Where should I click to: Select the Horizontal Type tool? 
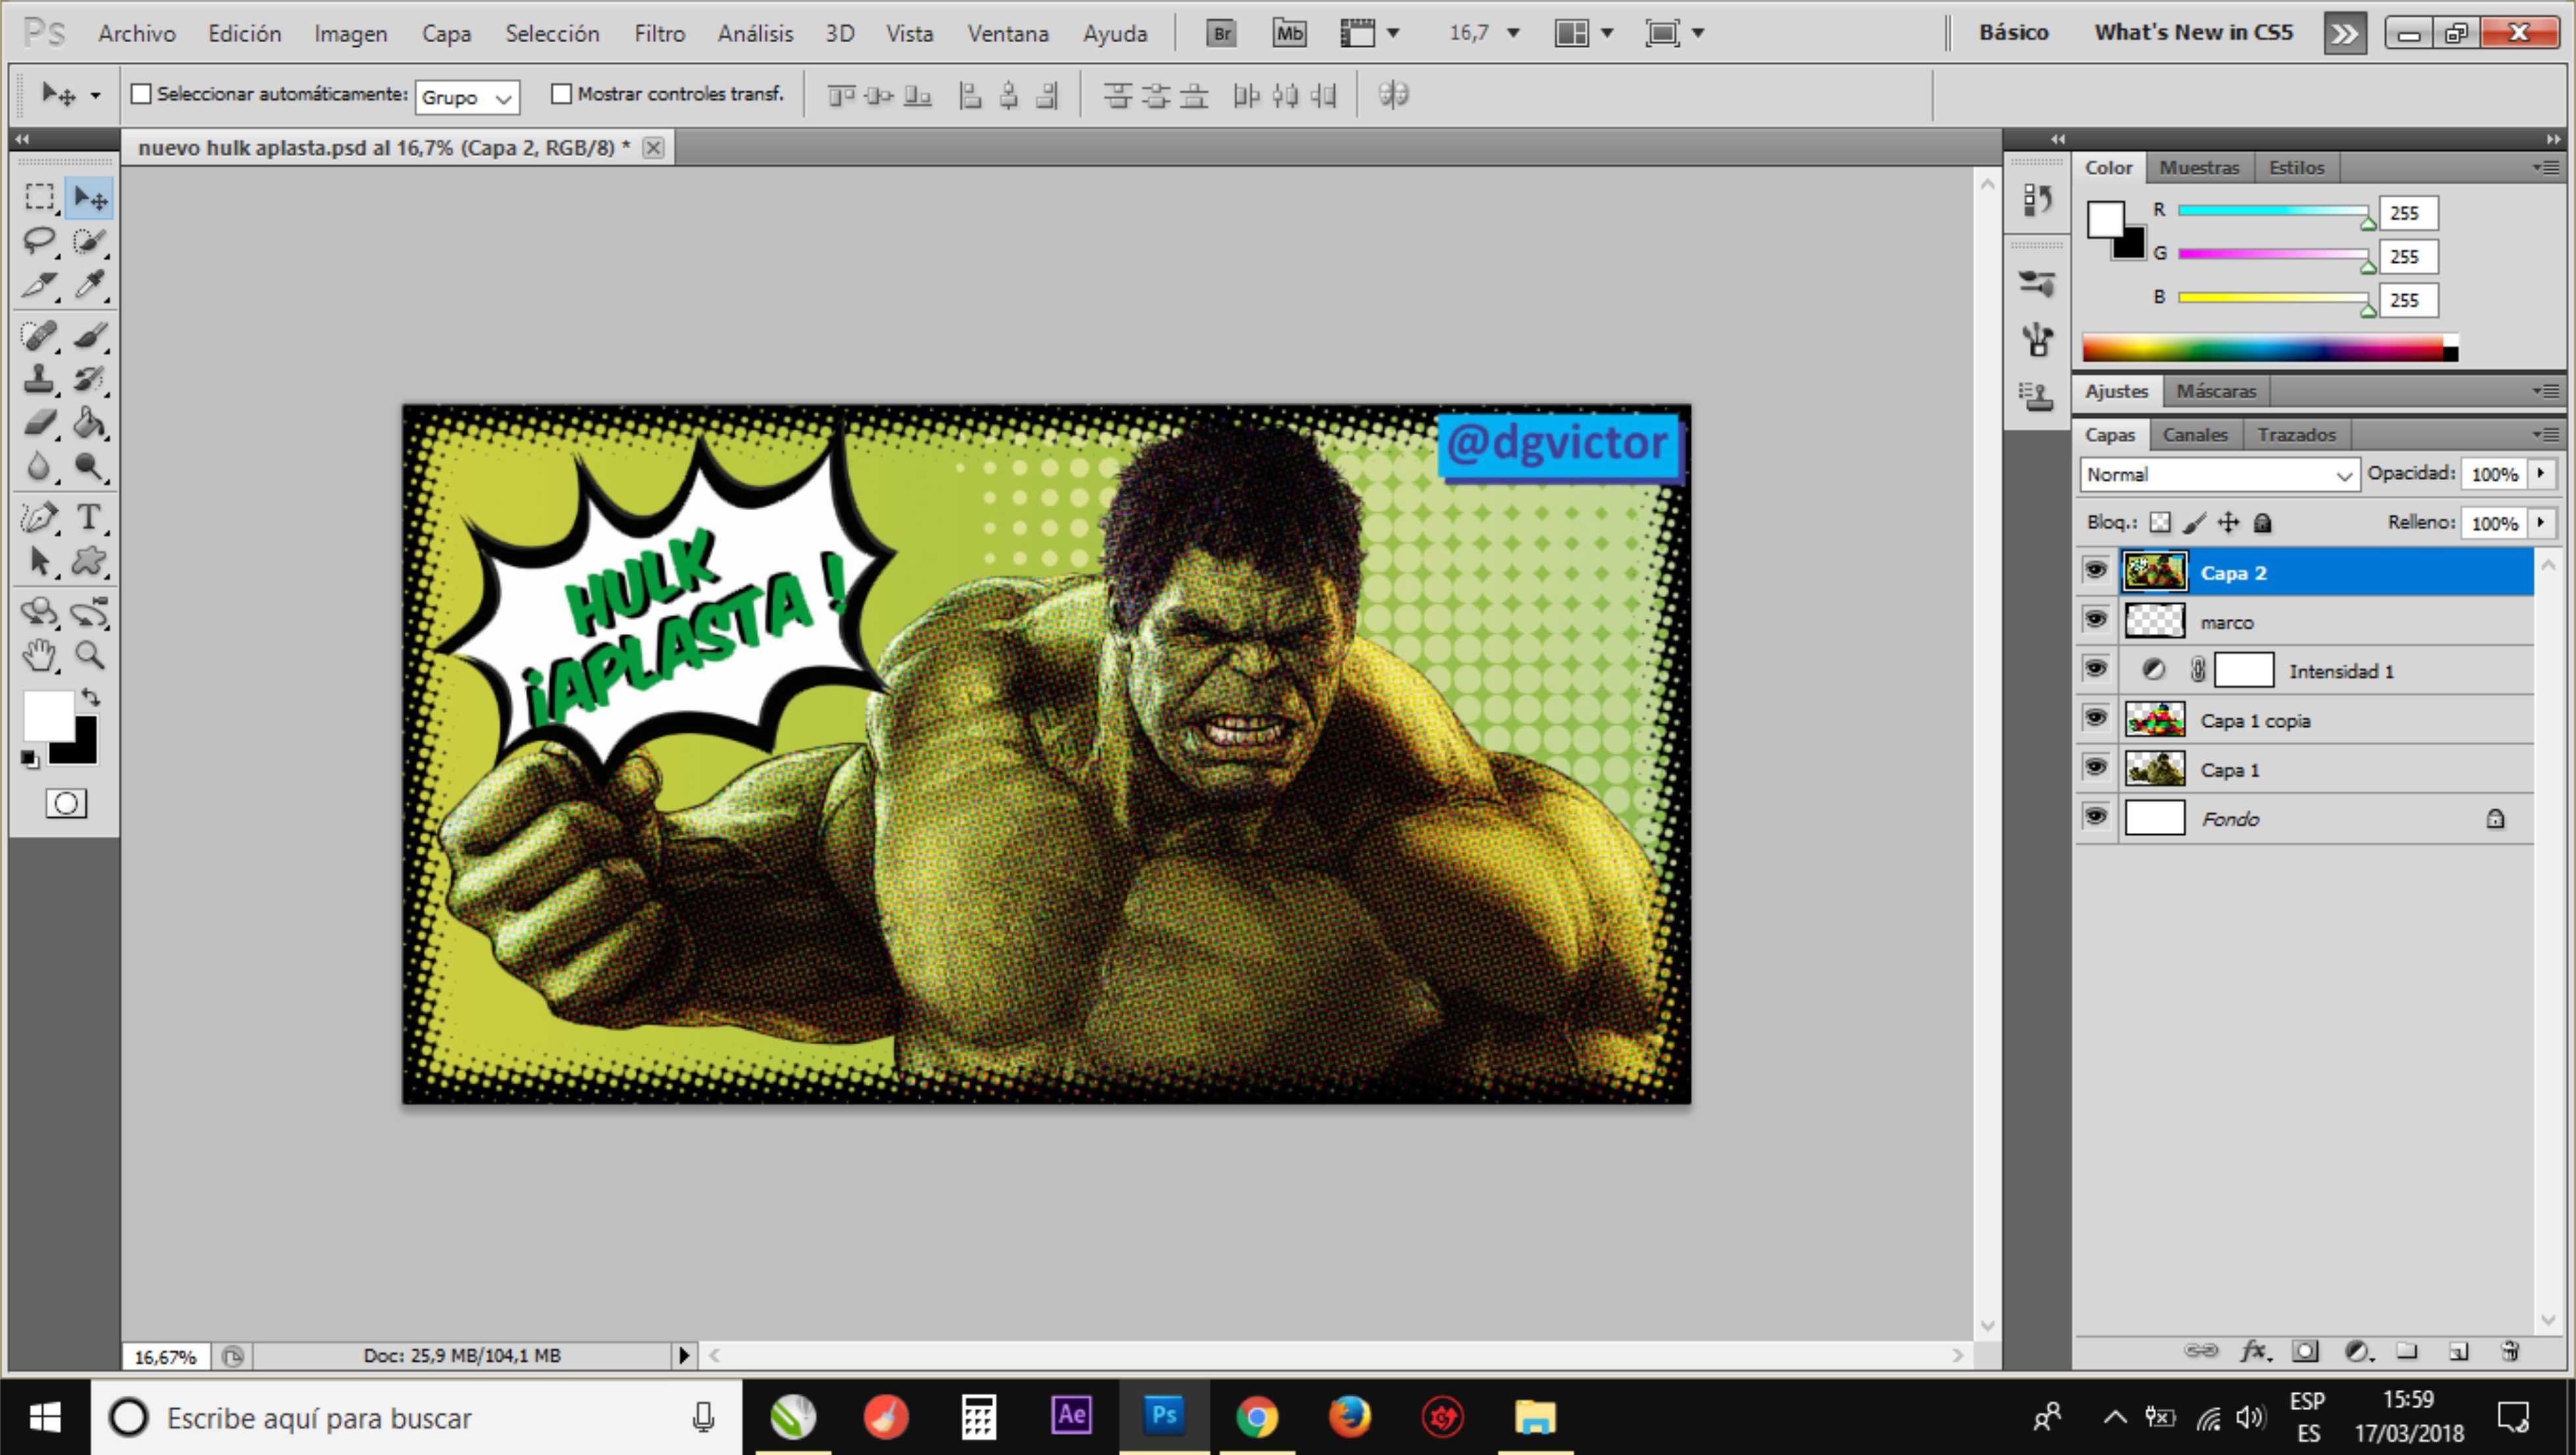tap(89, 517)
